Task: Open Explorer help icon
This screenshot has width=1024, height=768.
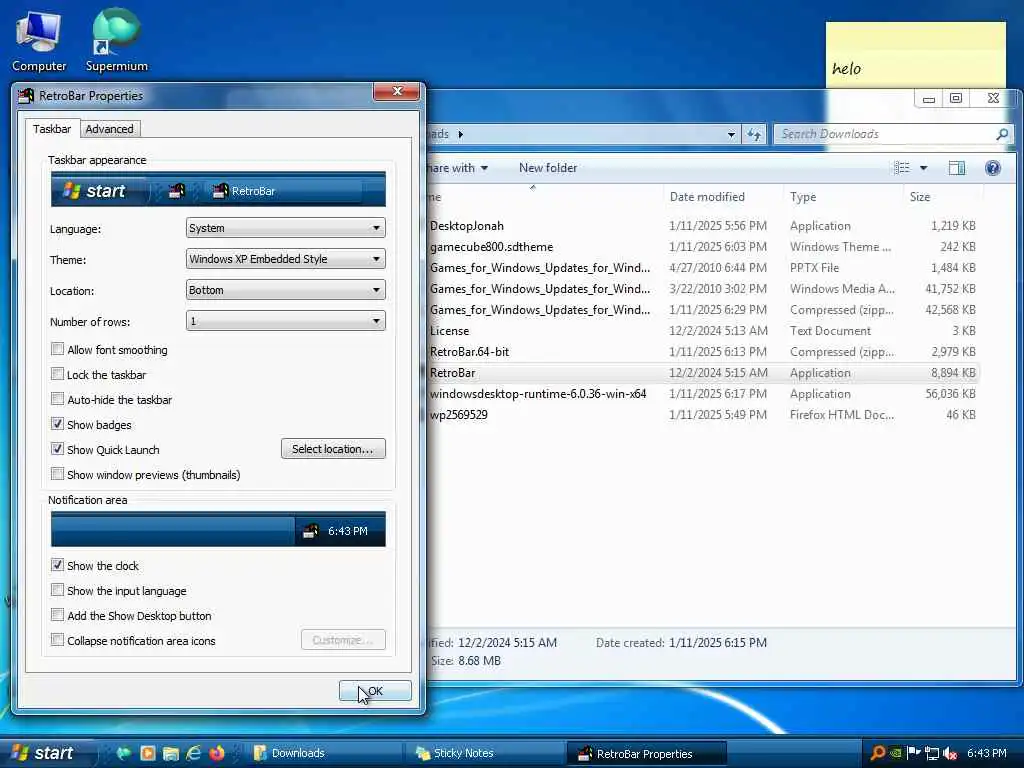Action: point(993,168)
